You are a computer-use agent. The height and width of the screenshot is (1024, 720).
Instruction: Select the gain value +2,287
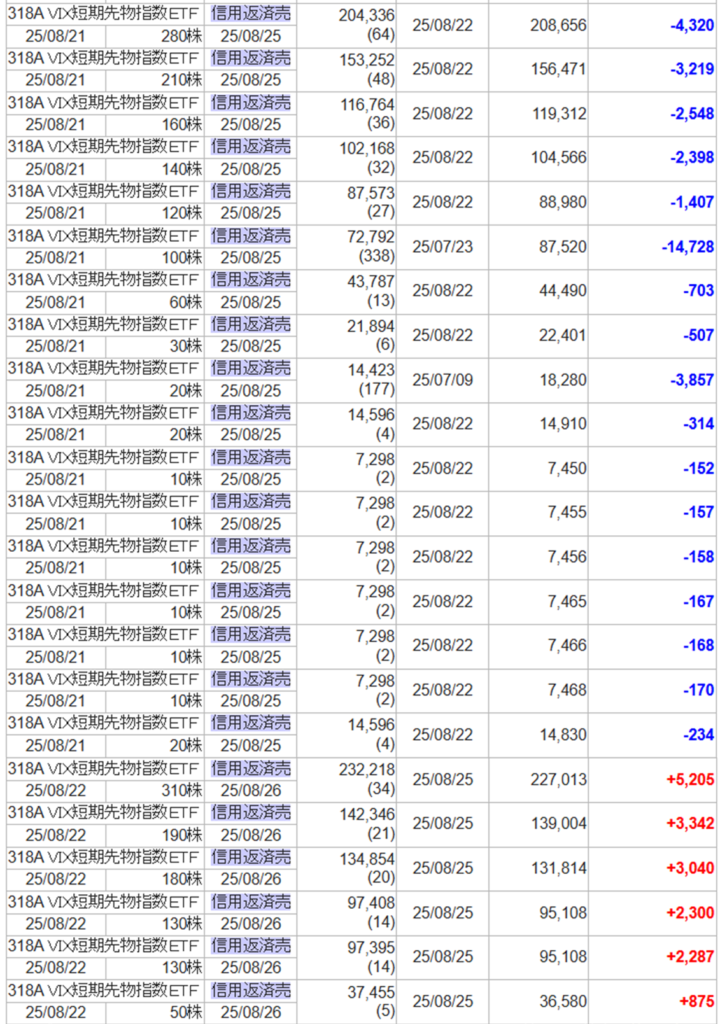690,956
